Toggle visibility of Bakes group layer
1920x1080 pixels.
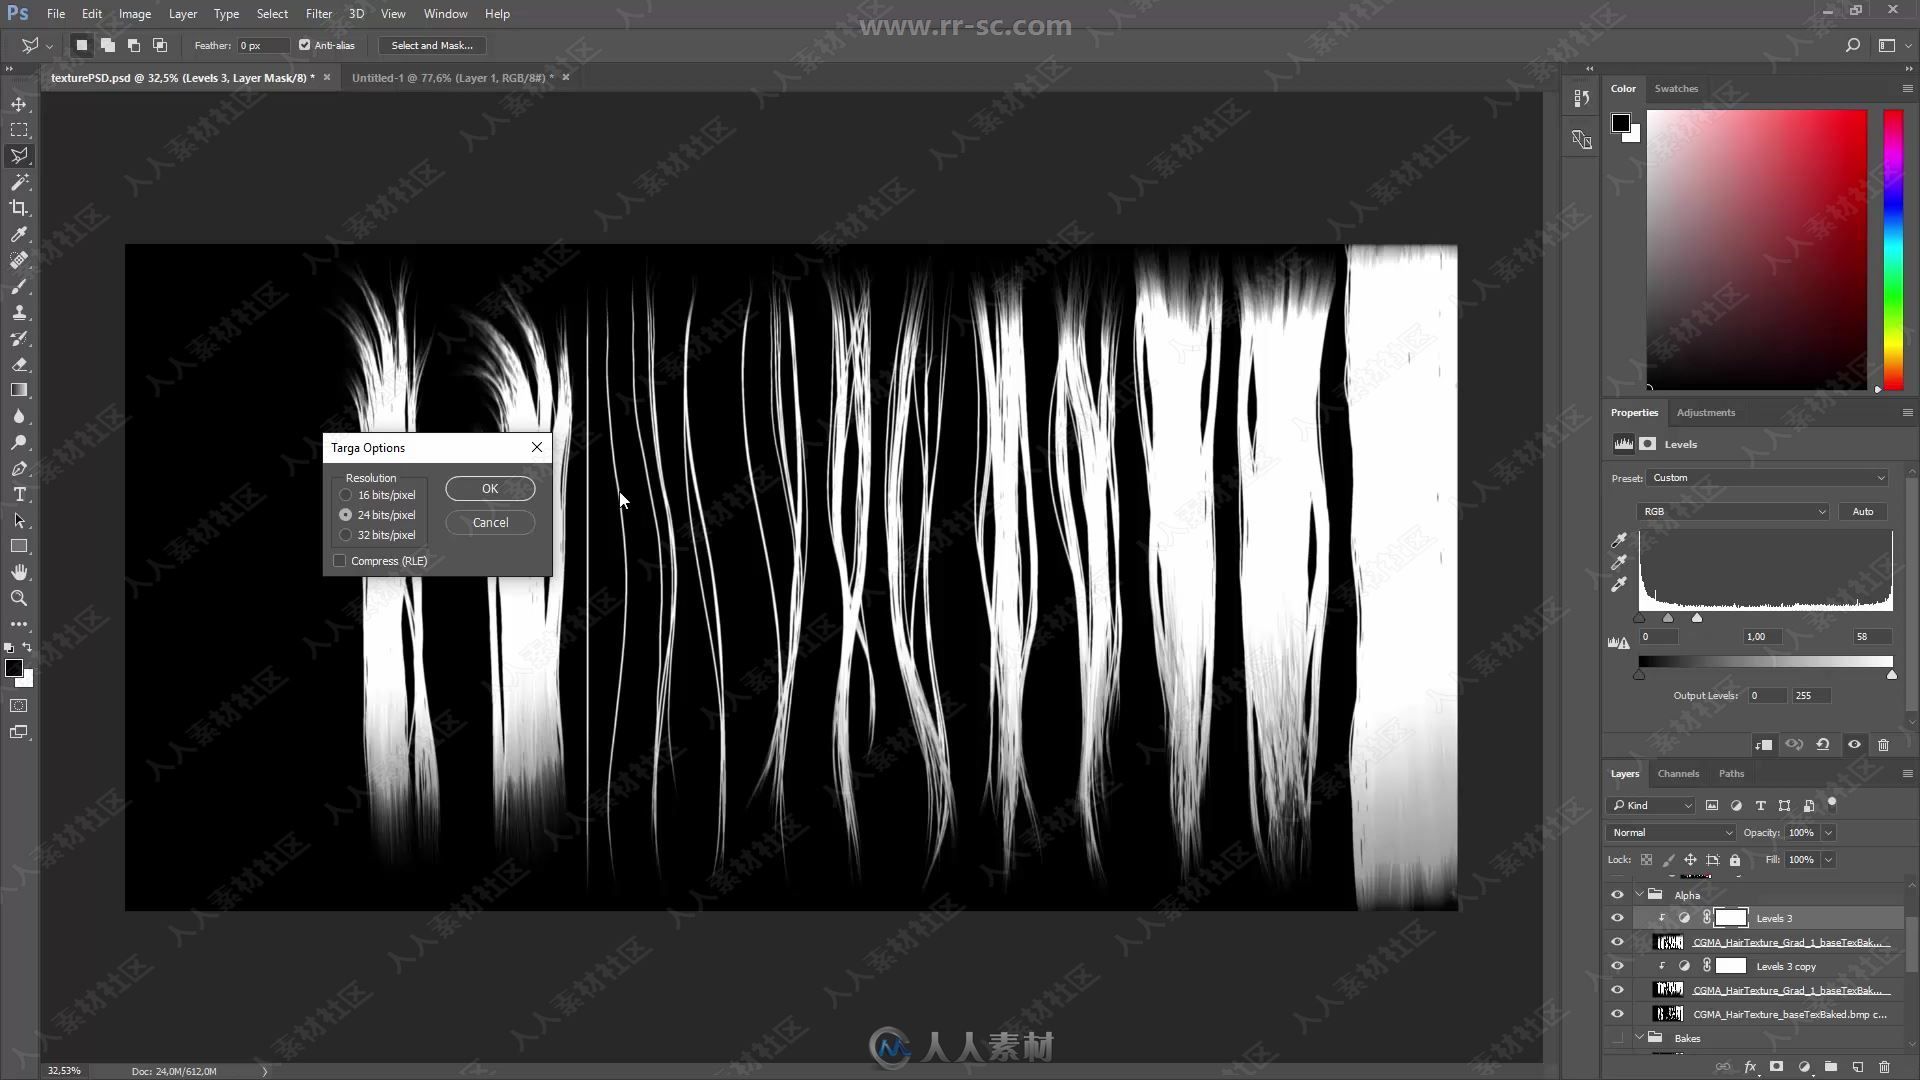pyautogui.click(x=1618, y=1038)
